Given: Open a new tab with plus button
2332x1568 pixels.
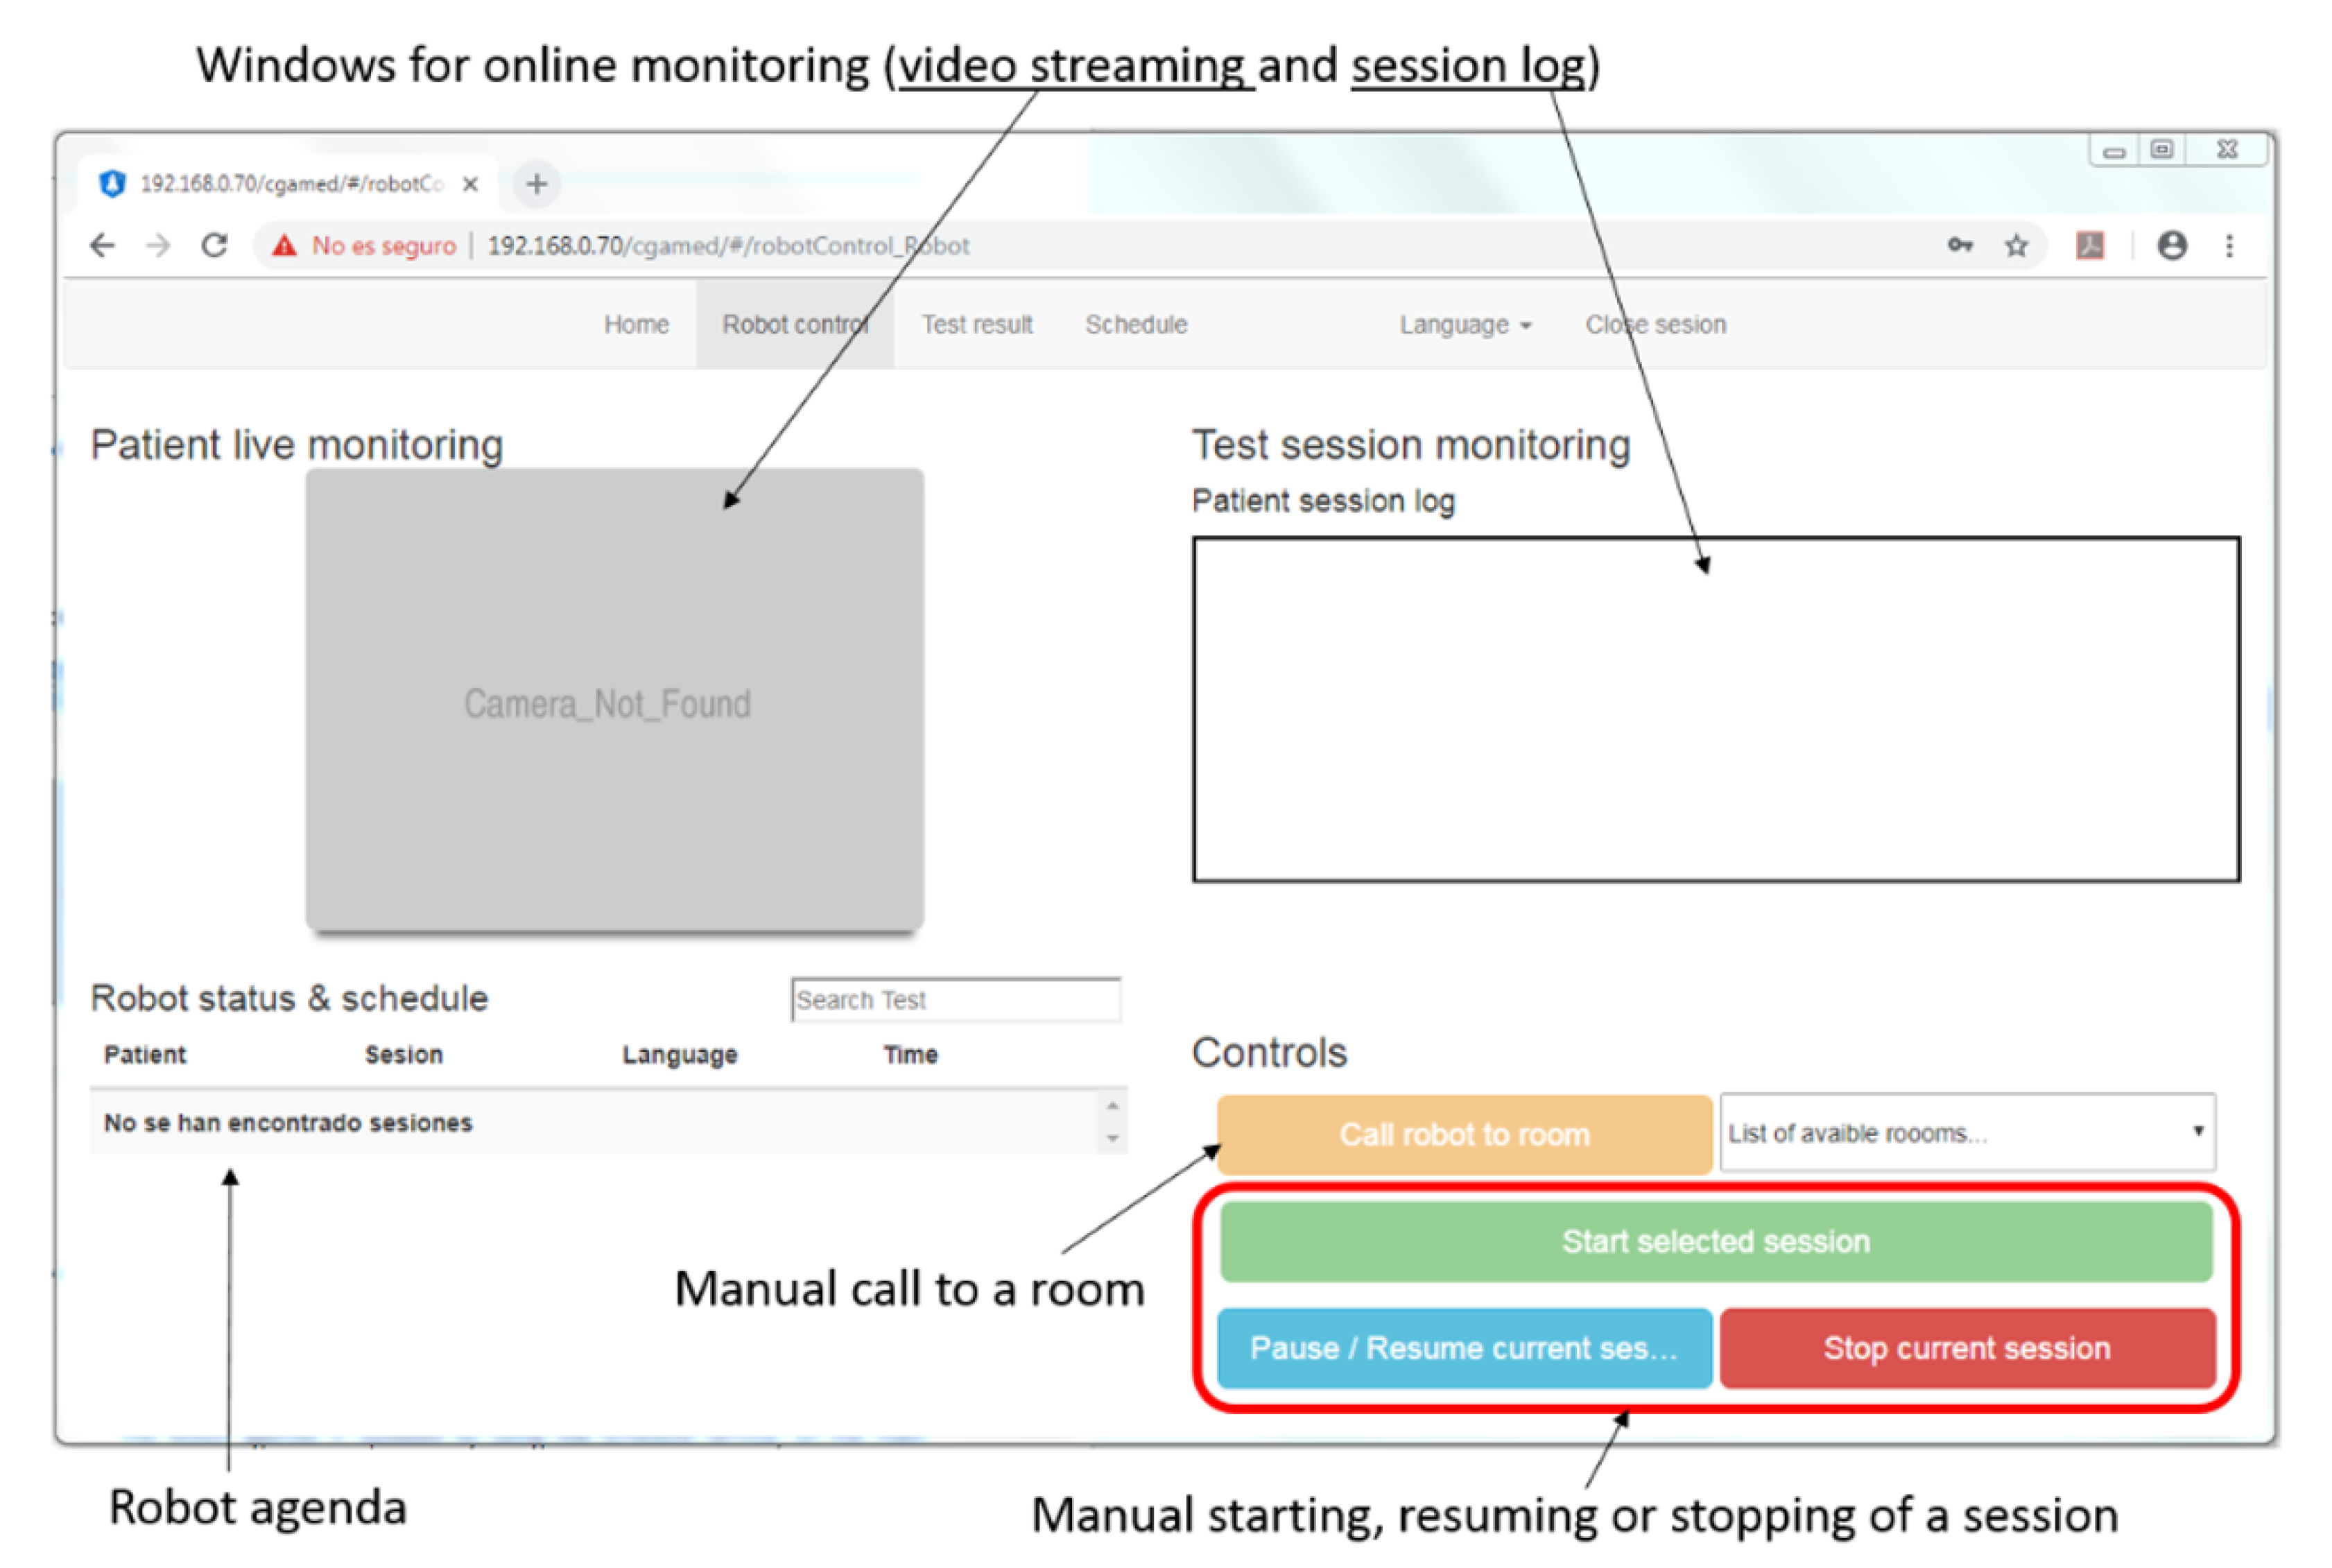Looking at the screenshot, I should pyautogui.click(x=537, y=184).
